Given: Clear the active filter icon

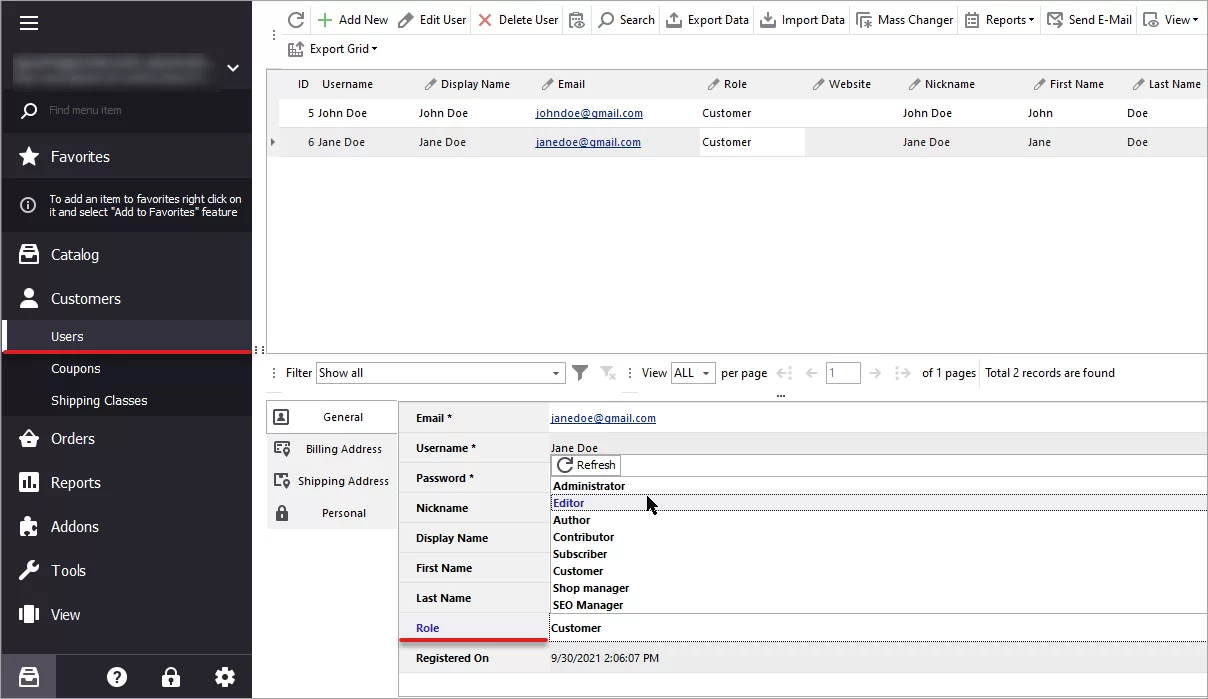Looking at the screenshot, I should click(x=607, y=372).
